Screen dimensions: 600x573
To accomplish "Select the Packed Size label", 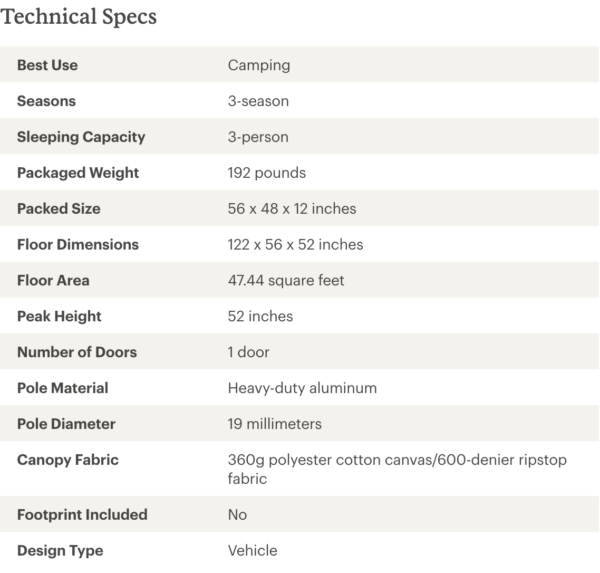I will [59, 209].
